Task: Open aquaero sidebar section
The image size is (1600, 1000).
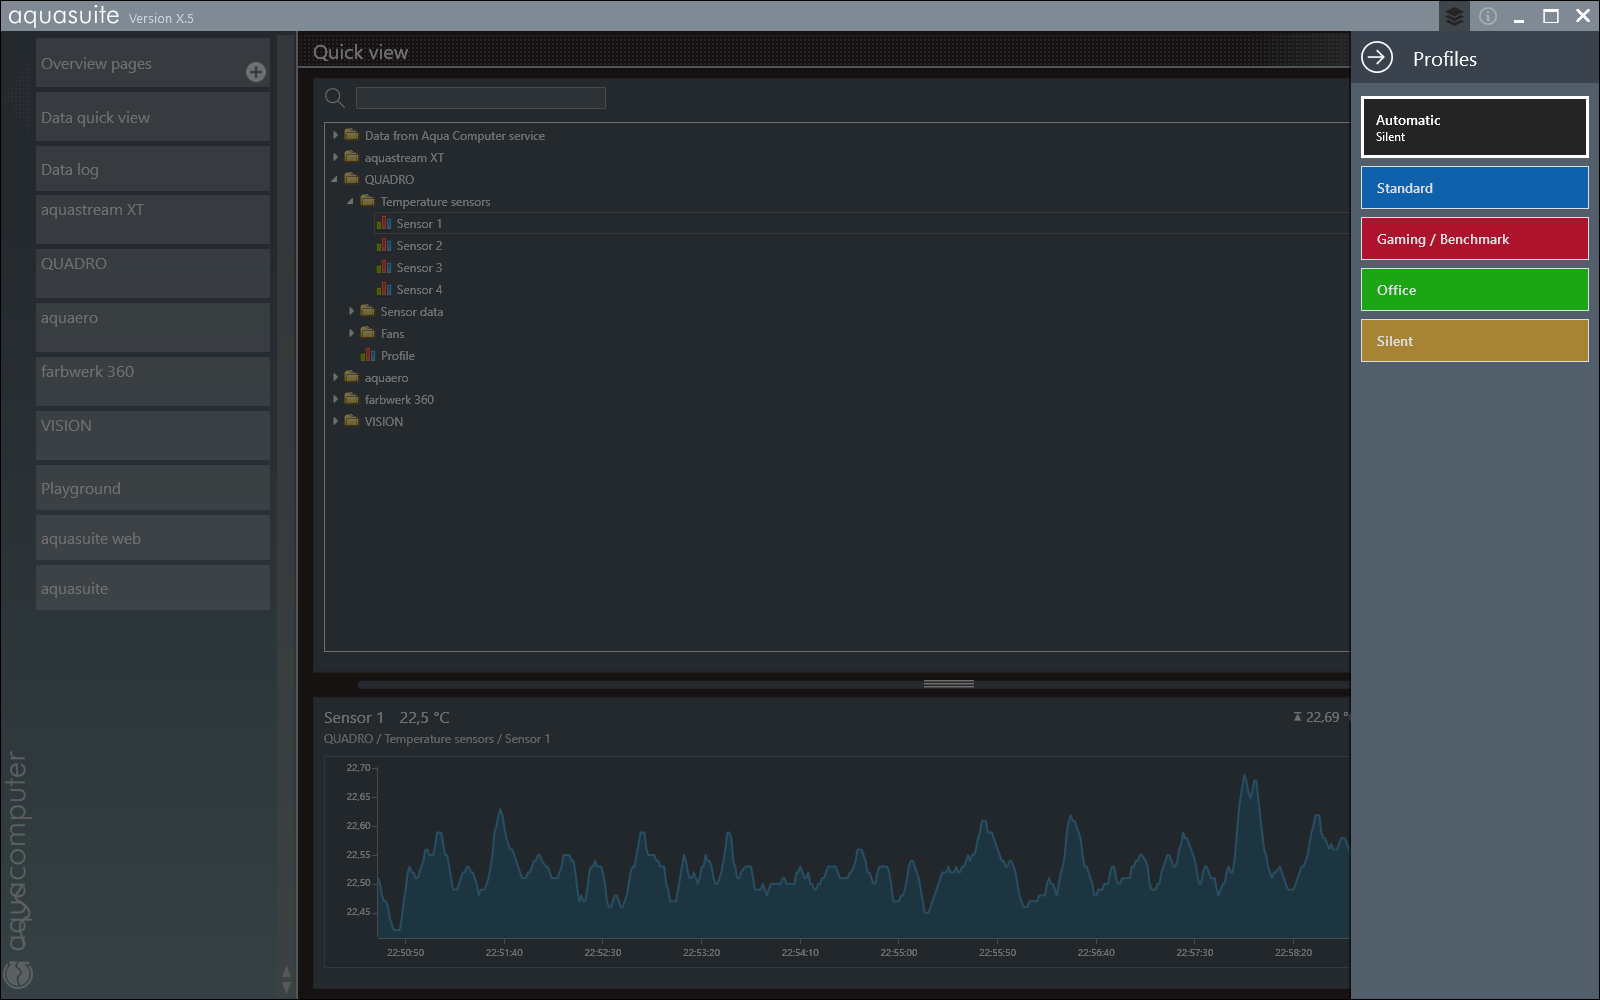Action: point(153,327)
